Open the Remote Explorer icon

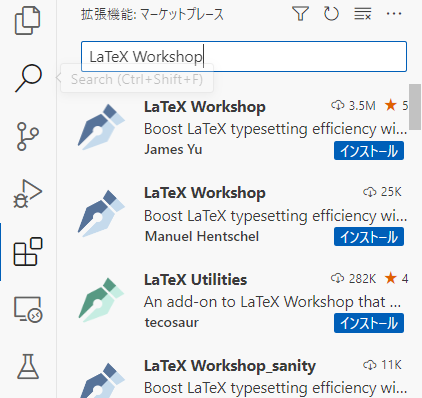[28, 309]
